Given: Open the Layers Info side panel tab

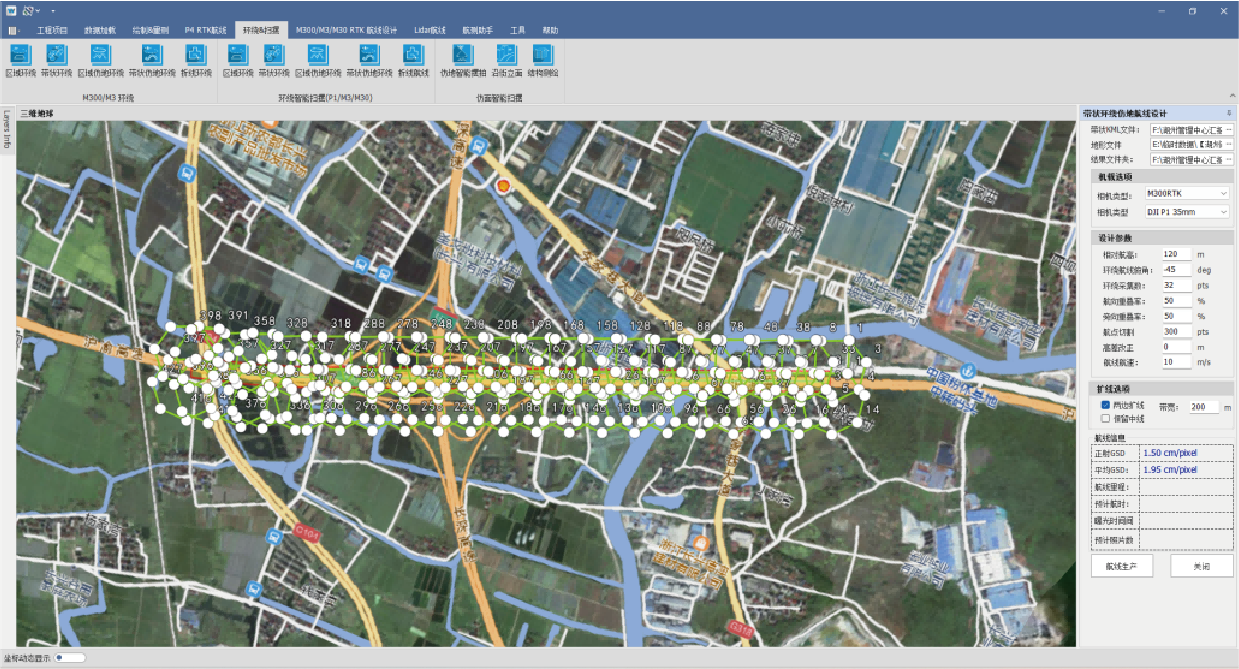Looking at the screenshot, I should (x=6, y=129).
